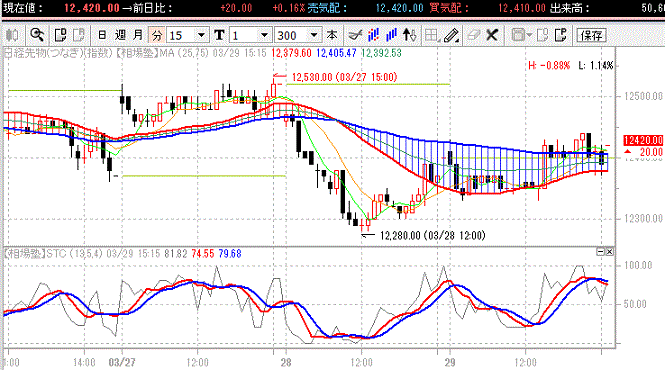Click the greyed document copy icon

[542, 35]
